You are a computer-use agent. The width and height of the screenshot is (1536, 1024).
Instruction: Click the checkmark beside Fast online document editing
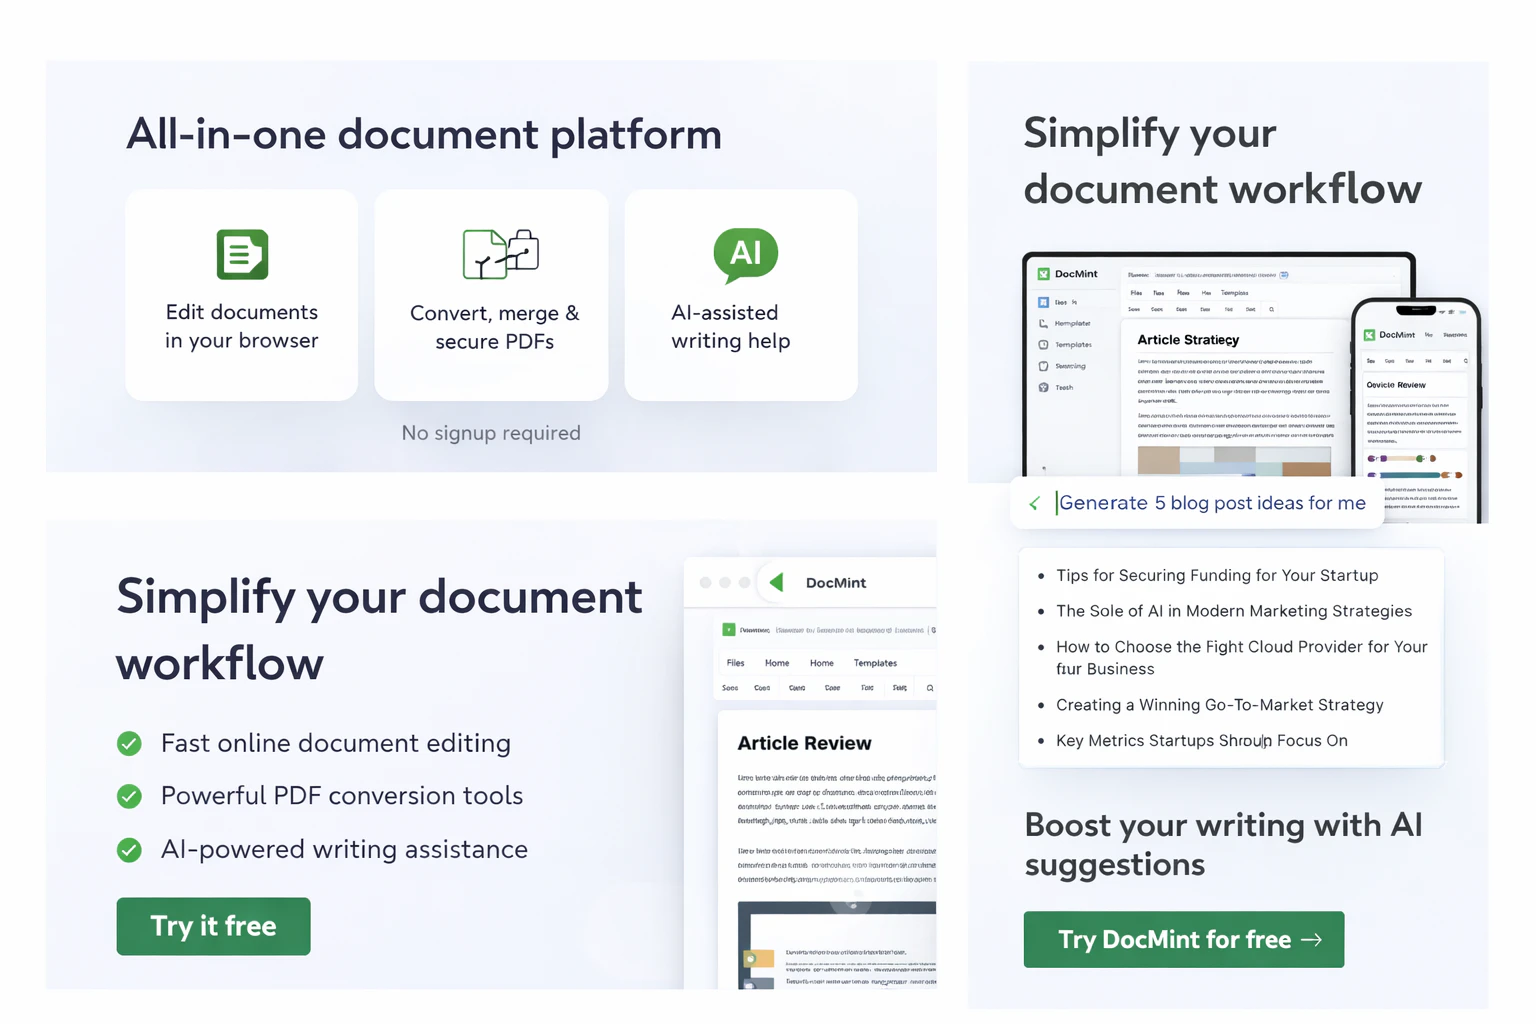pyautogui.click(x=129, y=743)
